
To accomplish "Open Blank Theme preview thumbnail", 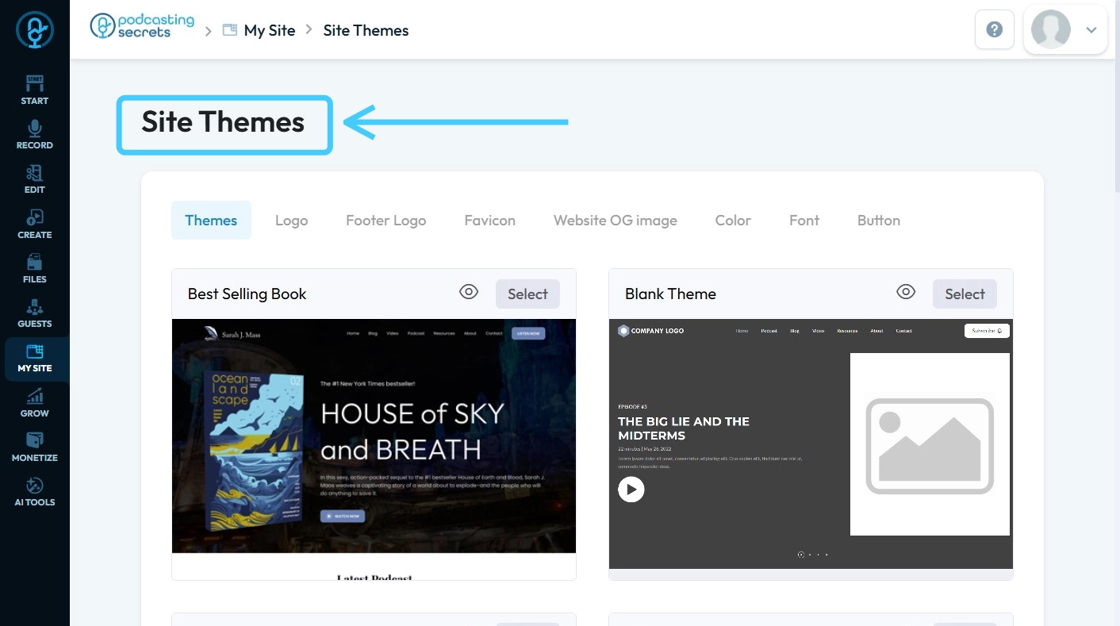I will point(811,444).
